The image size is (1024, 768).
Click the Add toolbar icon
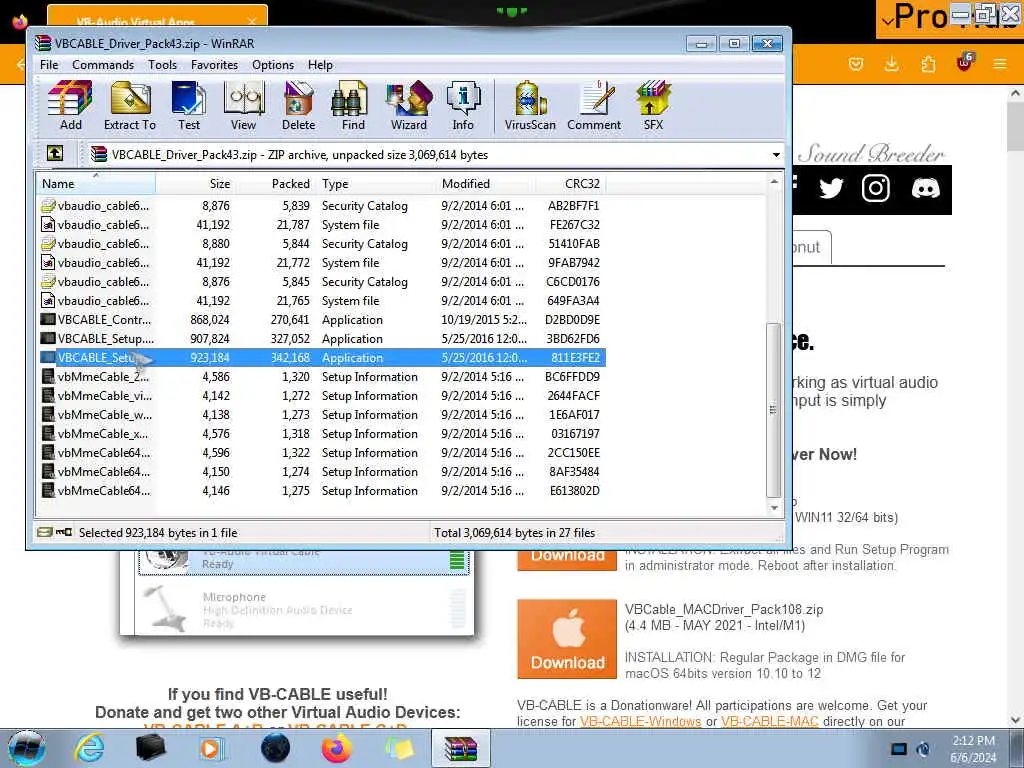pos(70,106)
